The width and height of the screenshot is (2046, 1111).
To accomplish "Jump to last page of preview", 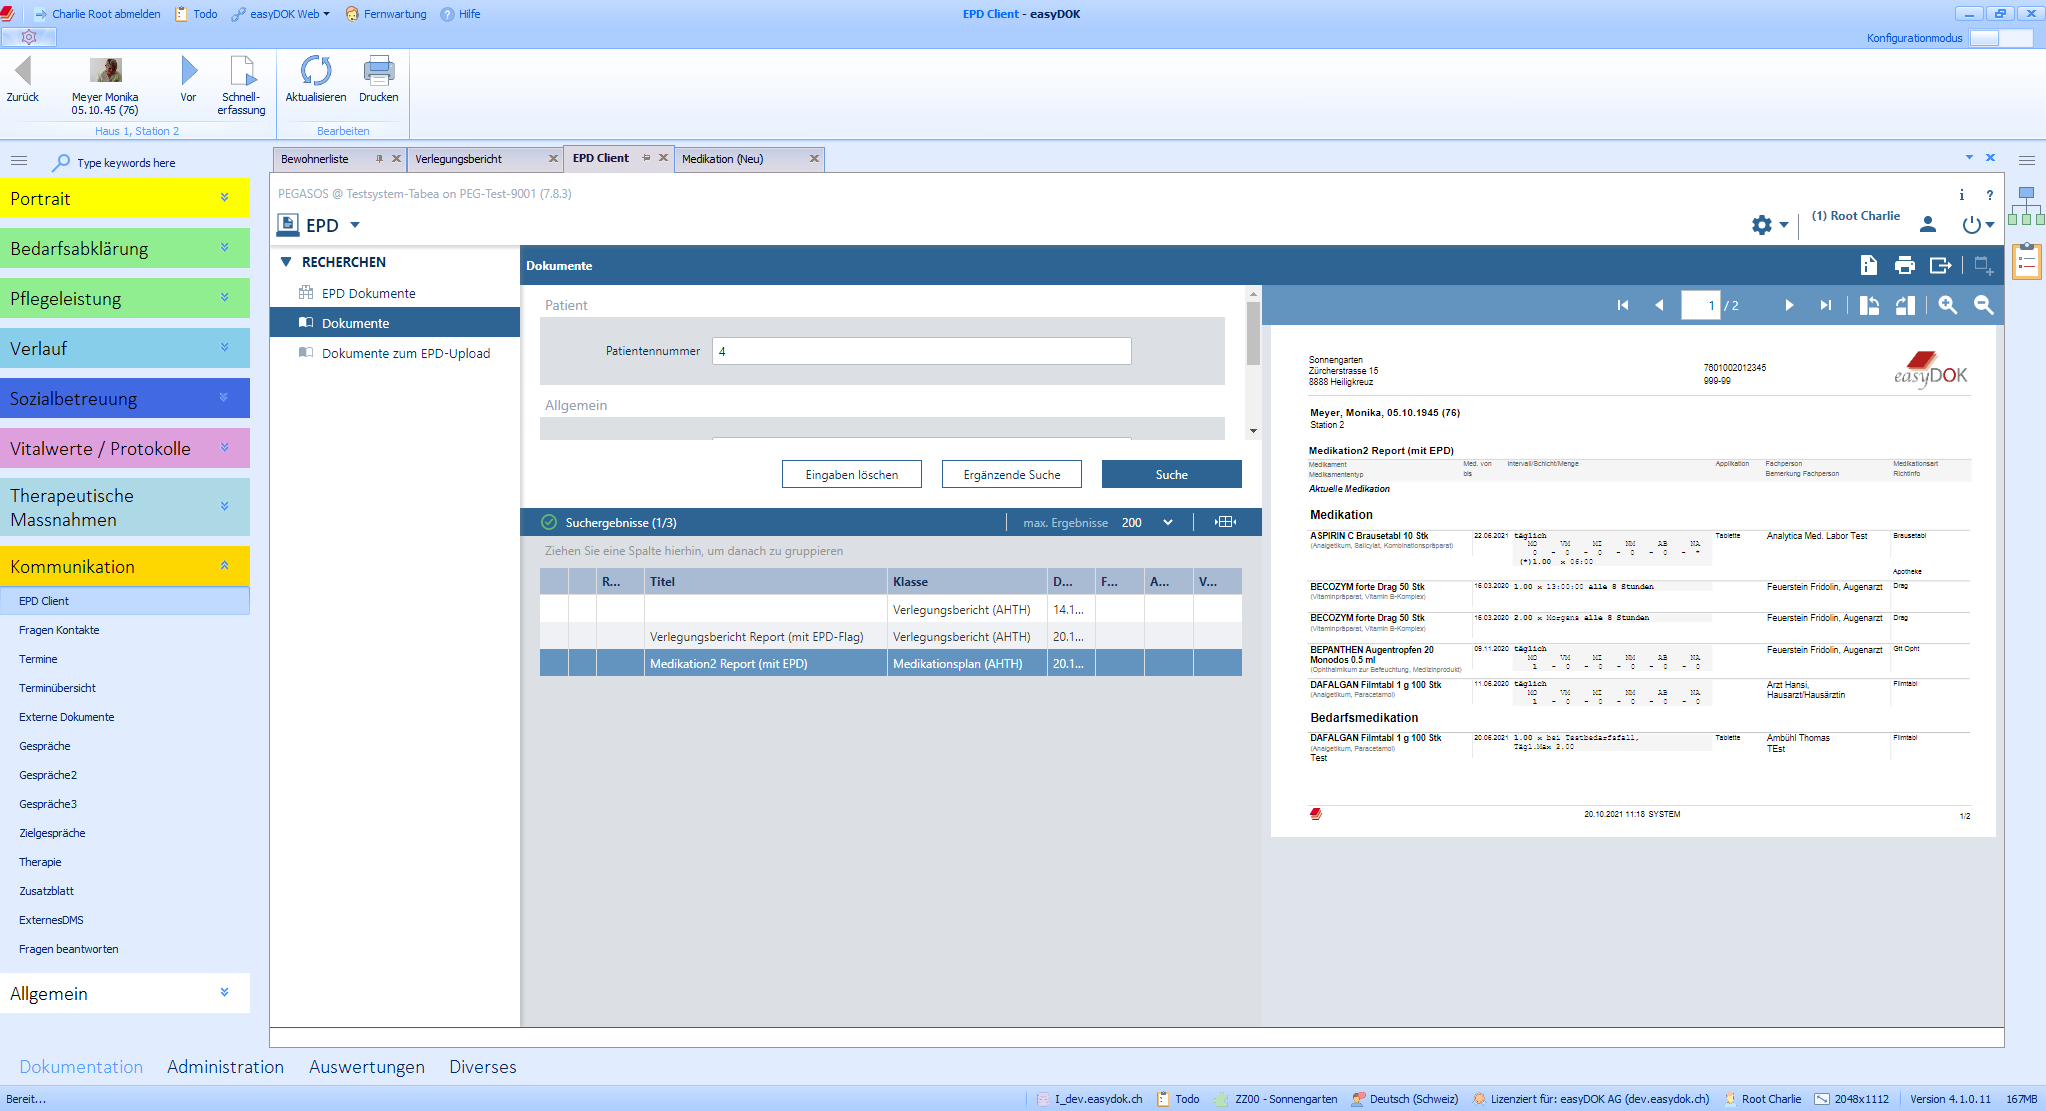I will coord(1825,305).
